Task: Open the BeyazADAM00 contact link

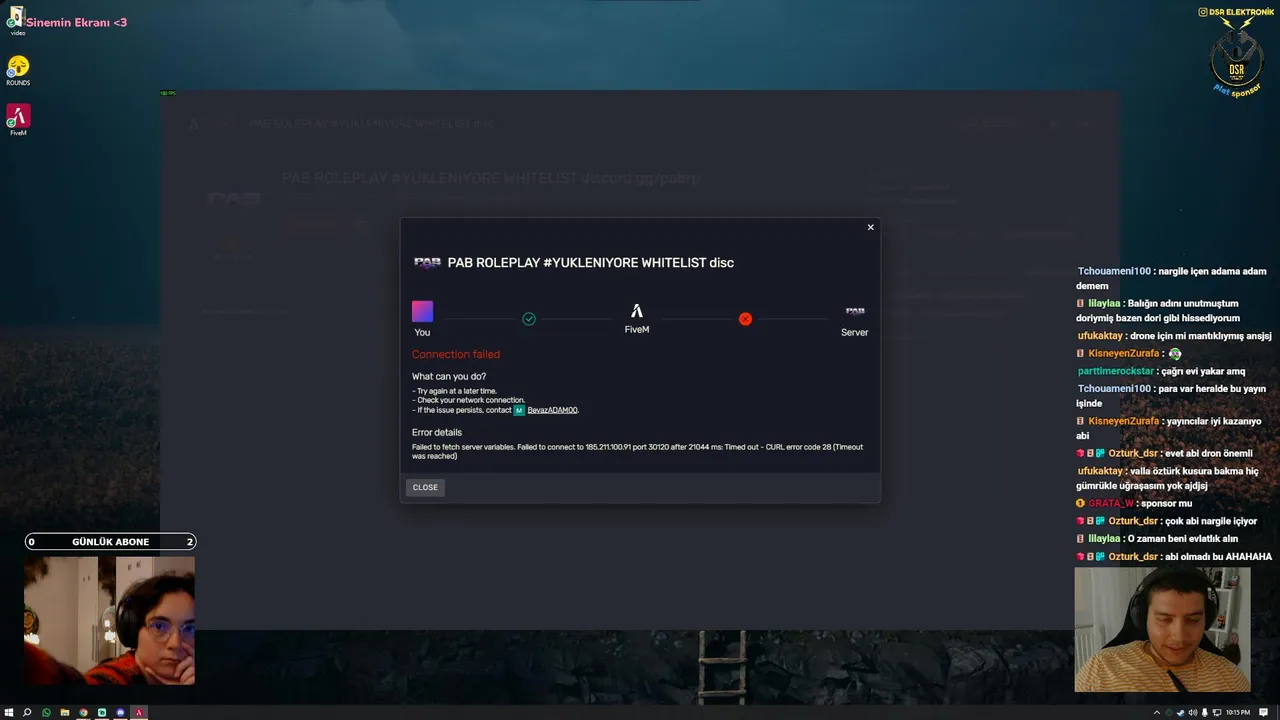Action: 552,410
